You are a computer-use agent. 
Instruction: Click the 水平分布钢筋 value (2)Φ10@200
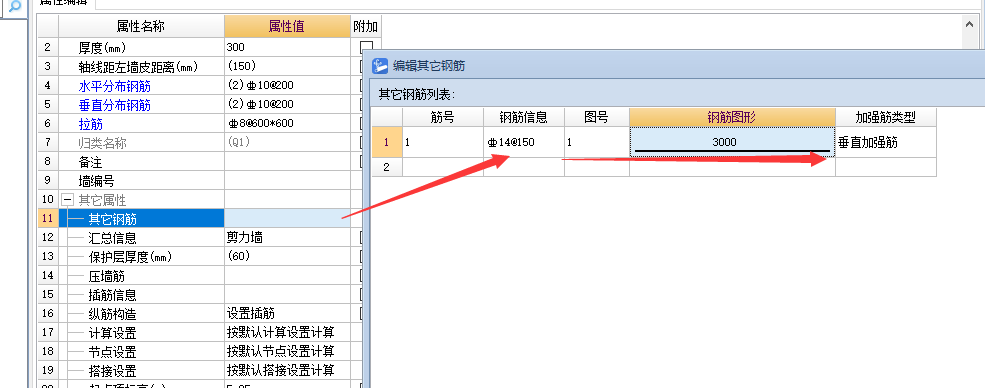tap(287, 85)
